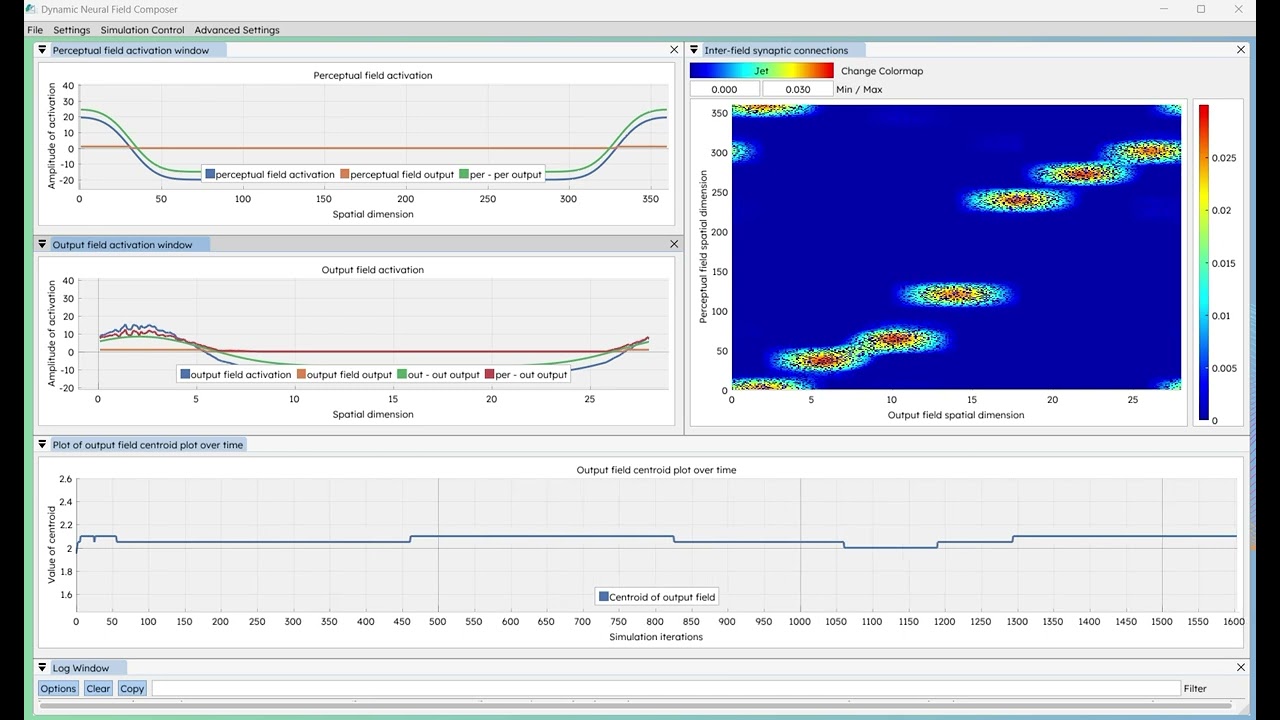Image resolution: width=1280 pixels, height=720 pixels.
Task: Click the Copy button in Log Window
Action: [132, 688]
